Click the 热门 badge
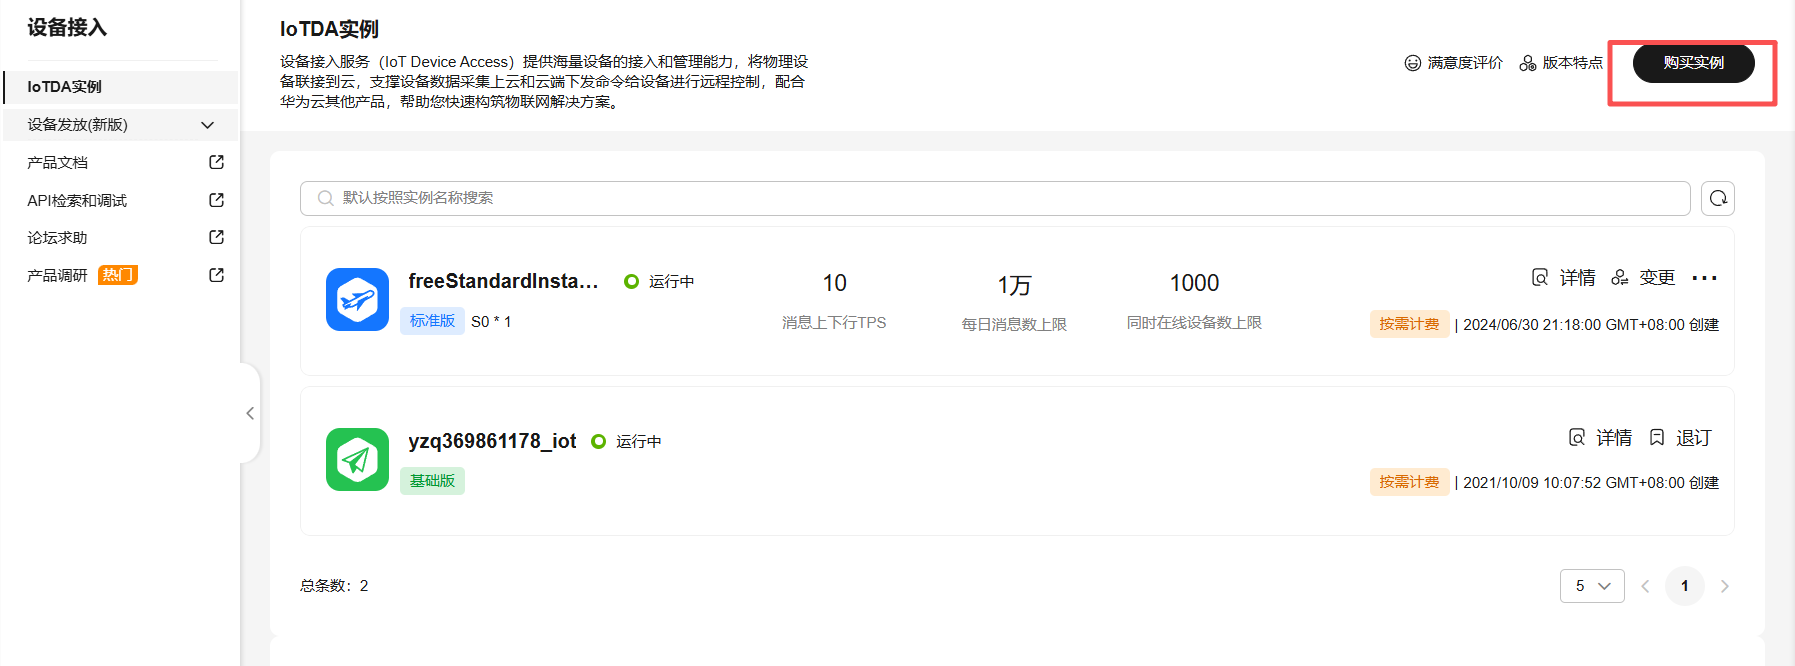Screen dimensions: 1795x666 [118, 275]
